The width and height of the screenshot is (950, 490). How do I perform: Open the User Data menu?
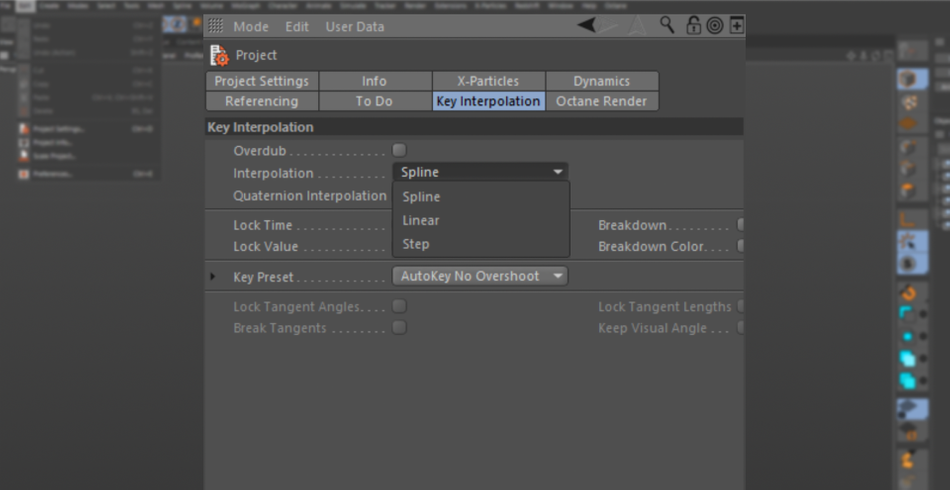coord(354,27)
